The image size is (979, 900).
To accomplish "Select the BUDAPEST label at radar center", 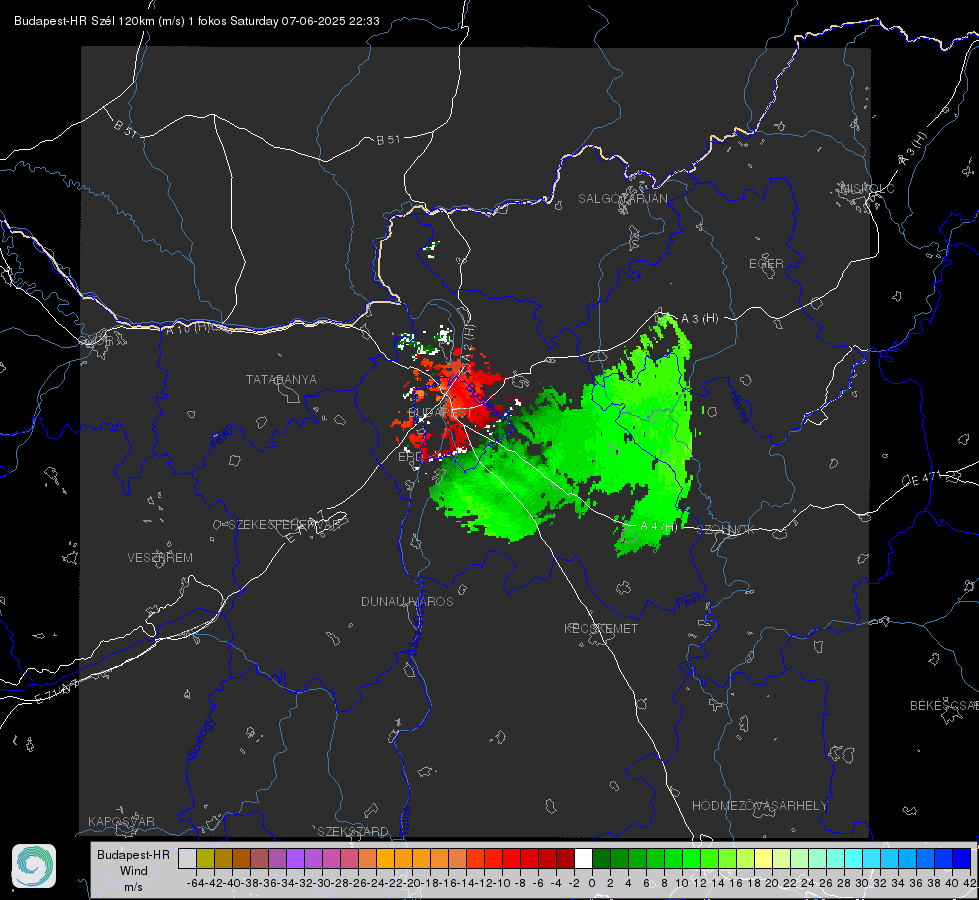I will (440, 413).
